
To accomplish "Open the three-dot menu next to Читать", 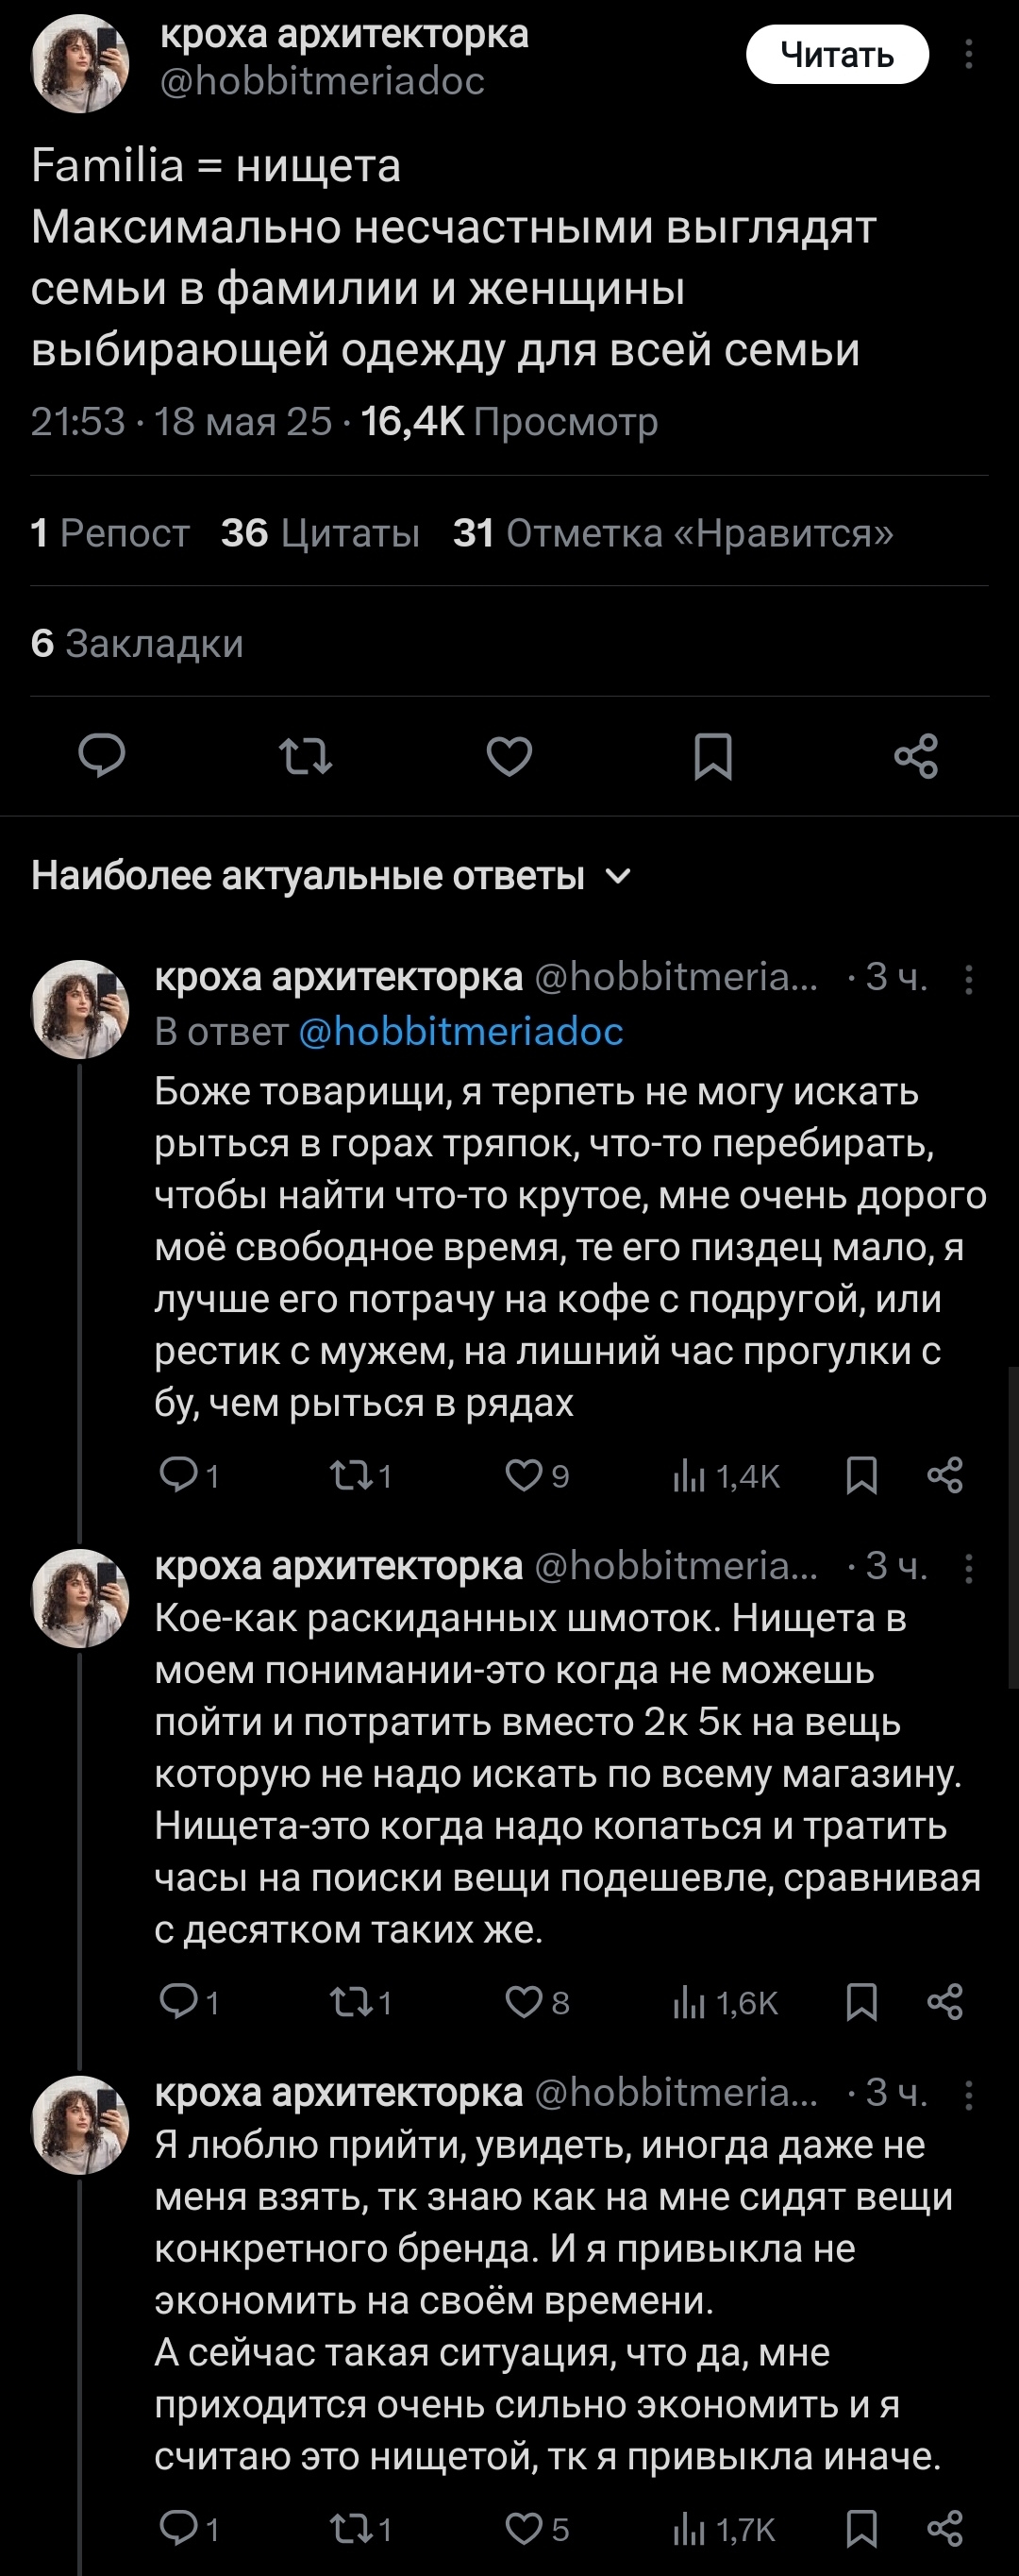I will (x=968, y=54).
